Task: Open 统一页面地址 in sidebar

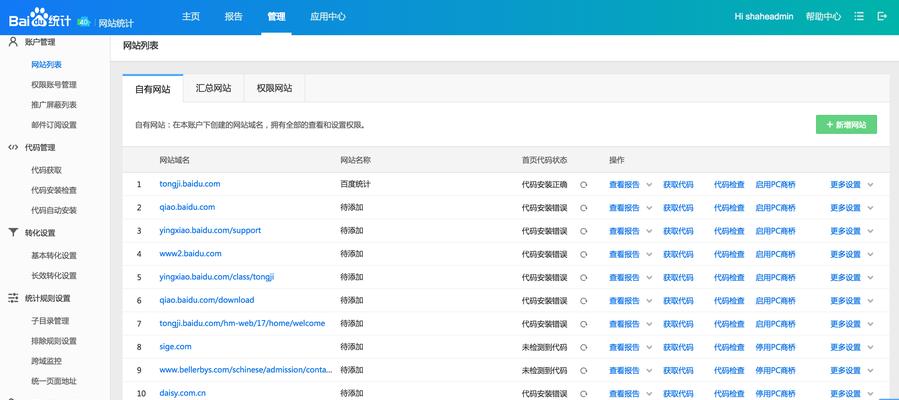Action: tap(54, 381)
